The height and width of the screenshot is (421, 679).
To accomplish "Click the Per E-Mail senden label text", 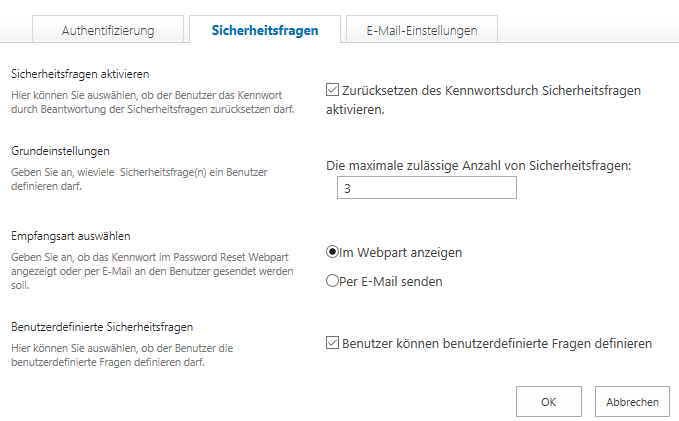I will (x=391, y=282).
